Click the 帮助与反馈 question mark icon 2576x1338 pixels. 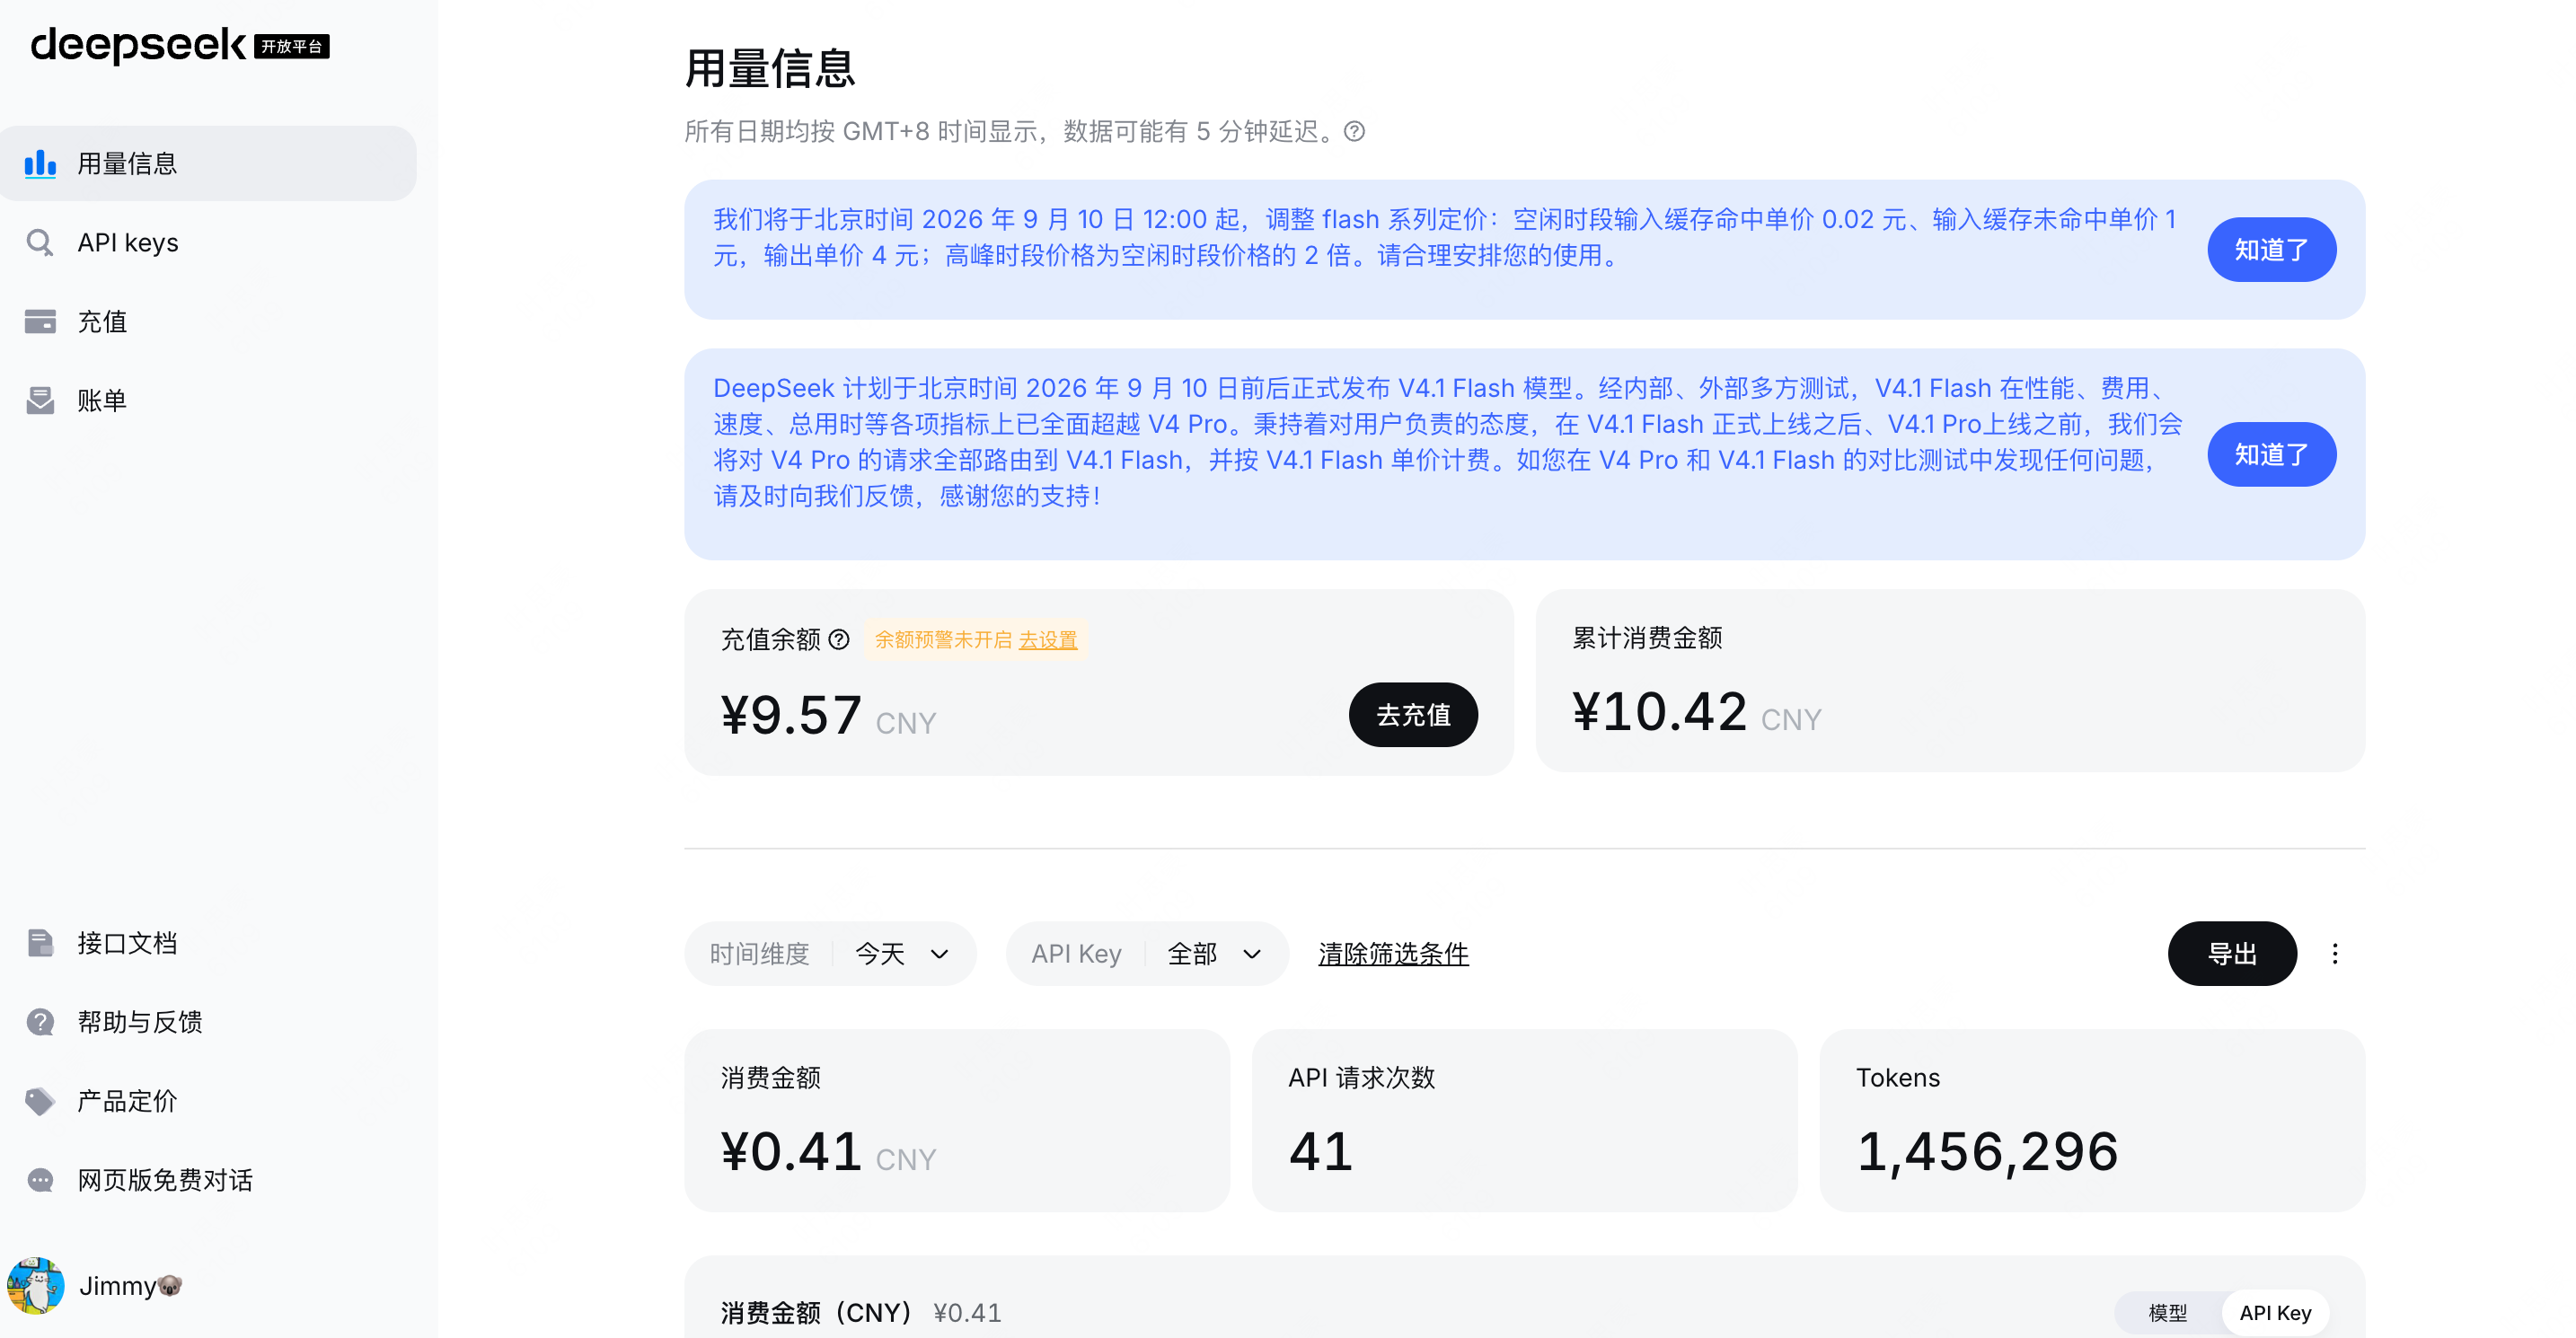coord(40,1021)
